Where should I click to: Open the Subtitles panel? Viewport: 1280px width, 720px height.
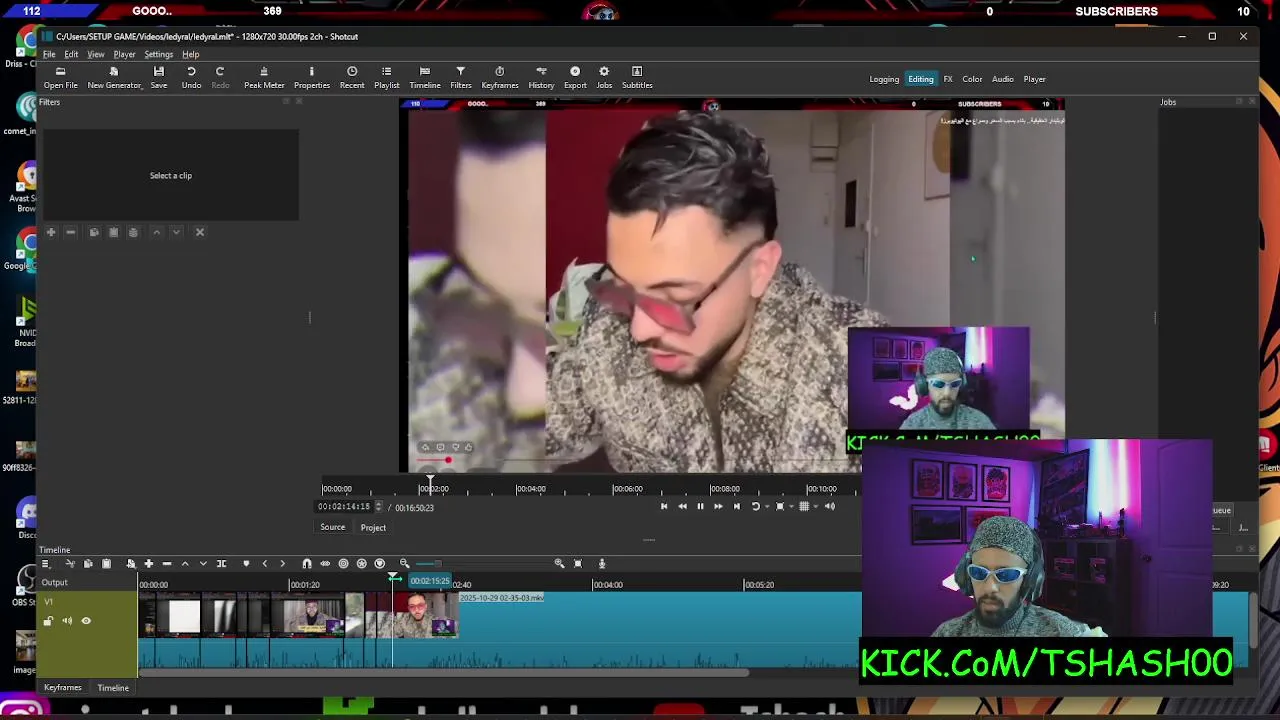(x=637, y=77)
